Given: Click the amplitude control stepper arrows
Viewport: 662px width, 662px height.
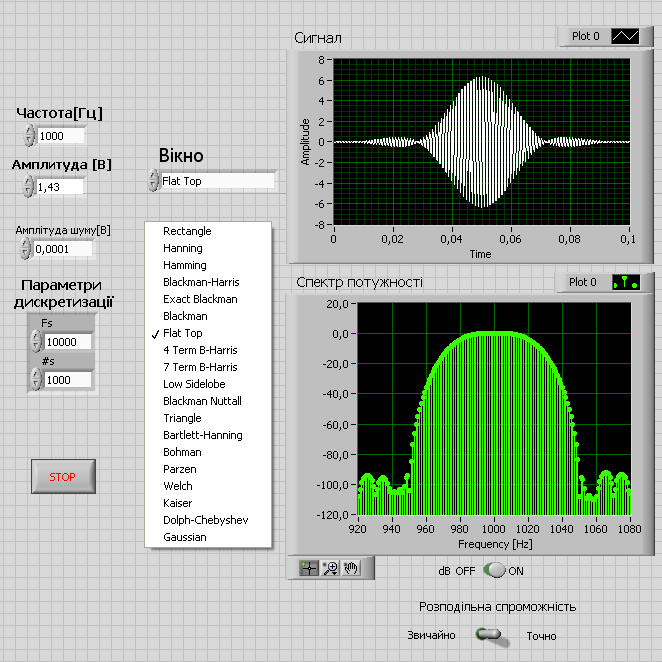Looking at the screenshot, I should pos(28,187).
